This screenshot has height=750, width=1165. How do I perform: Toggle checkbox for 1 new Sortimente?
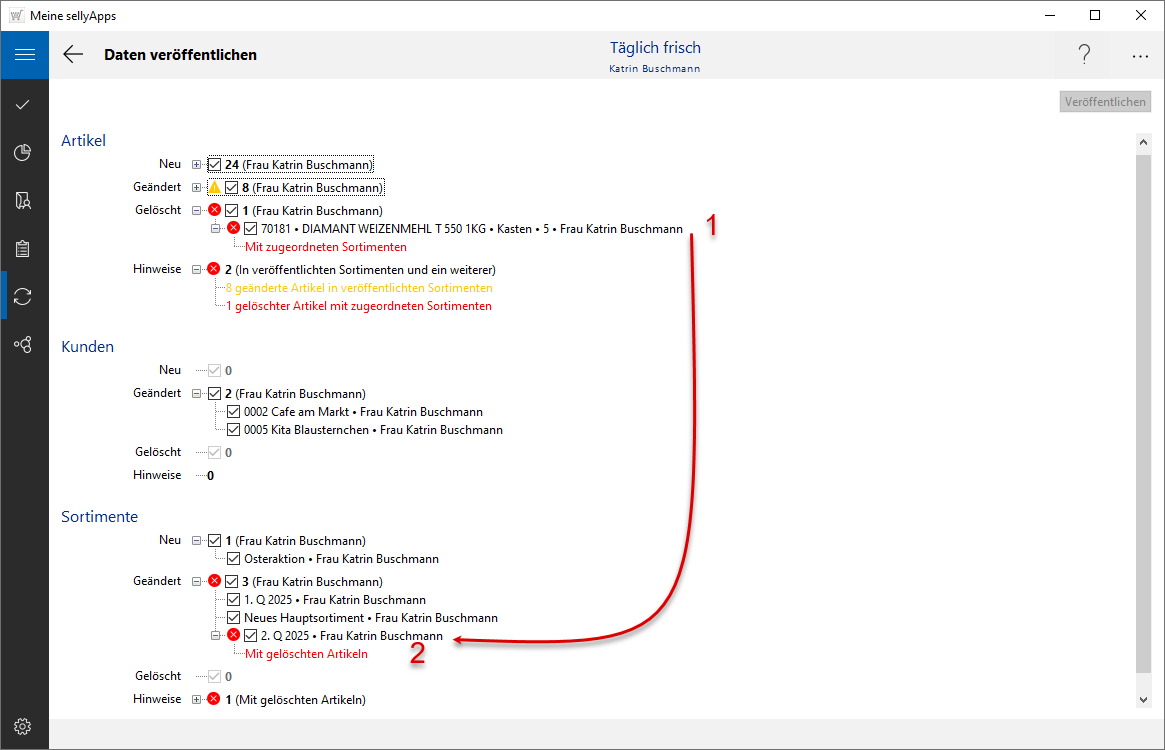(x=215, y=540)
